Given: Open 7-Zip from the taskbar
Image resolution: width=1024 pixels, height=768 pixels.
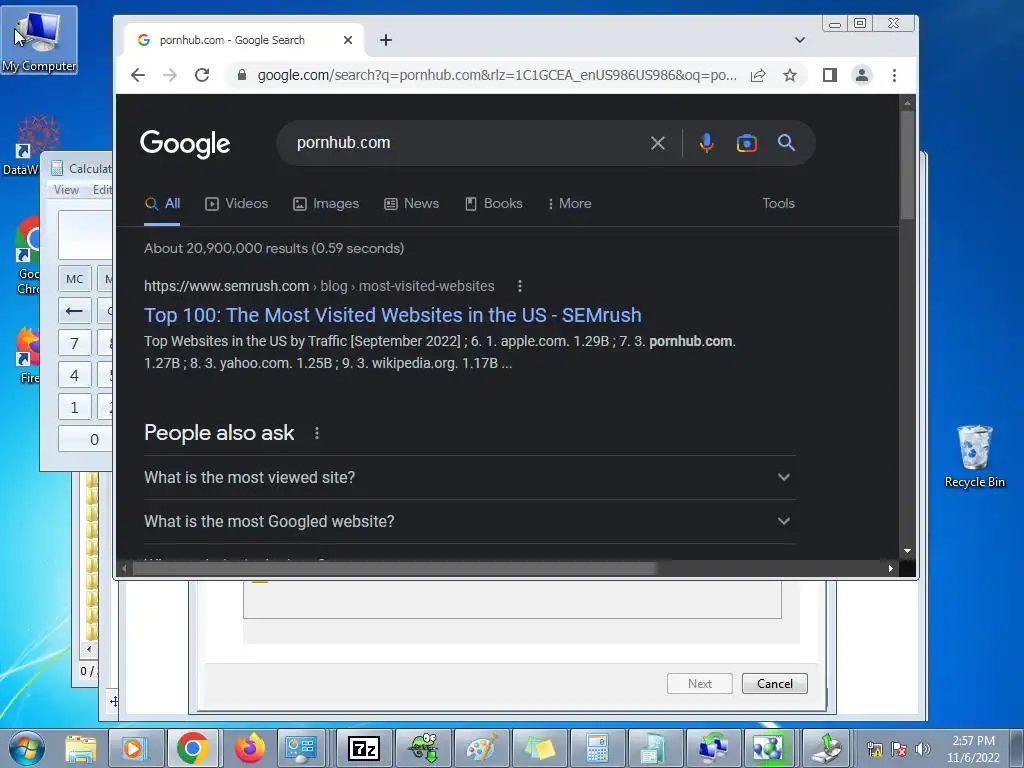Looking at the screenshot, I should pyautogui.click(x=364, y=748).
